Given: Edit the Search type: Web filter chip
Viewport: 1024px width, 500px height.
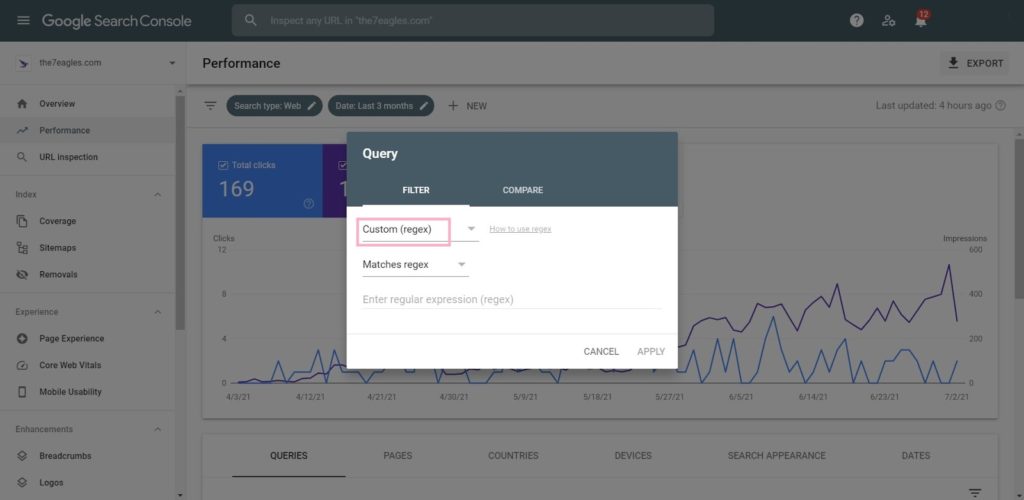Looking at the screenshot, I should coord(274,105).
